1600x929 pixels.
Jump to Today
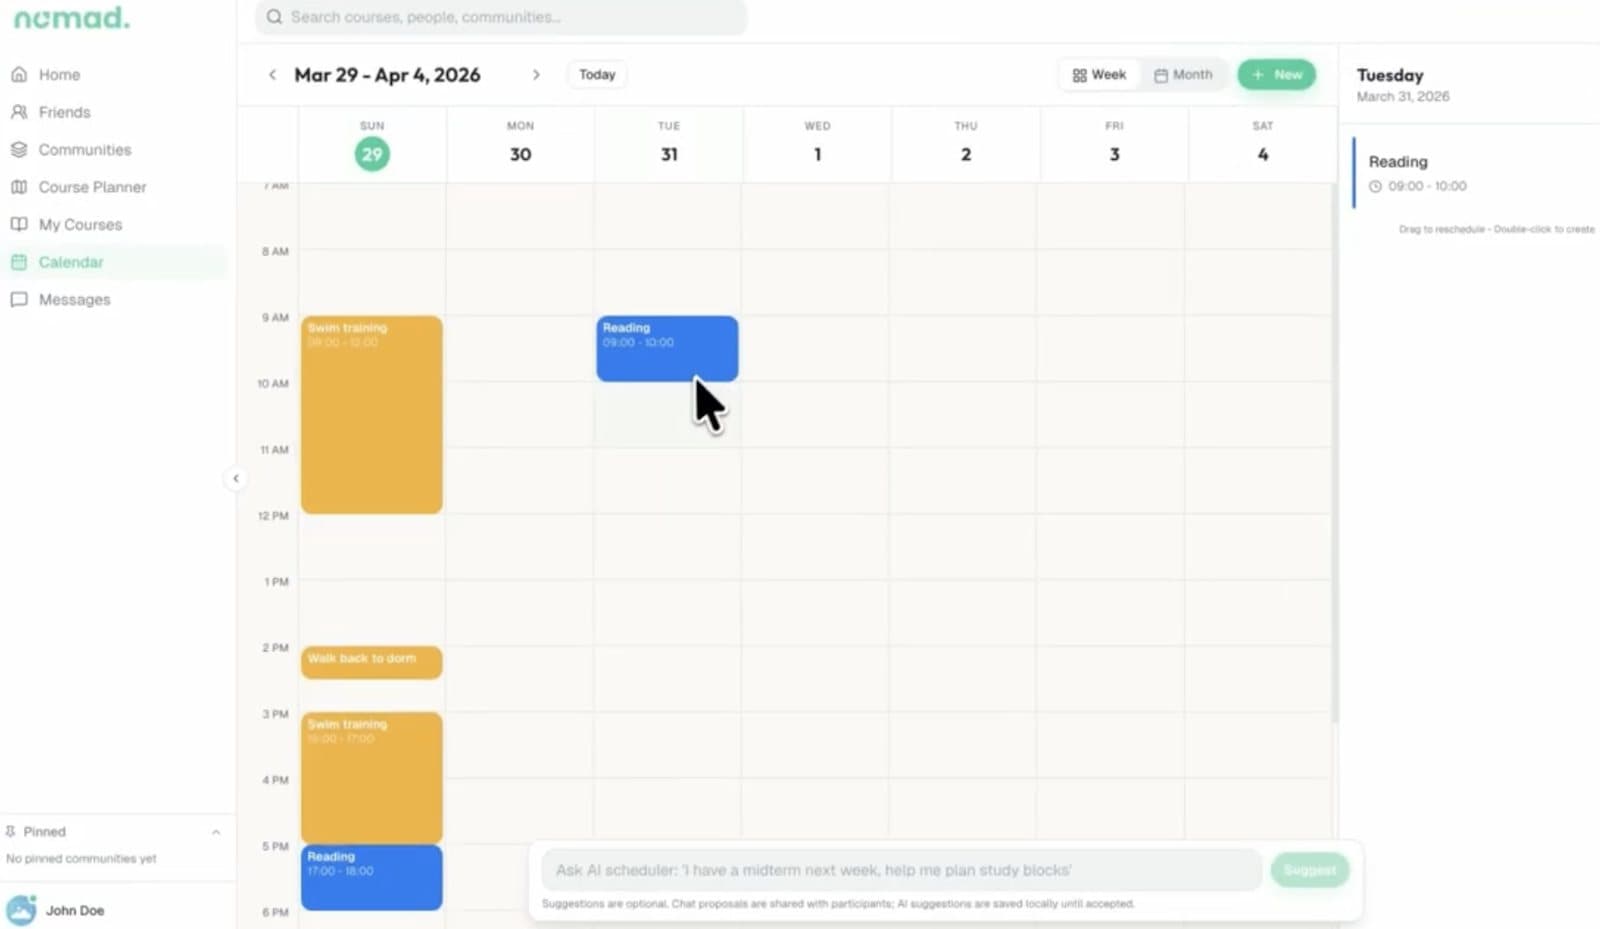click(x=597, y=75)
